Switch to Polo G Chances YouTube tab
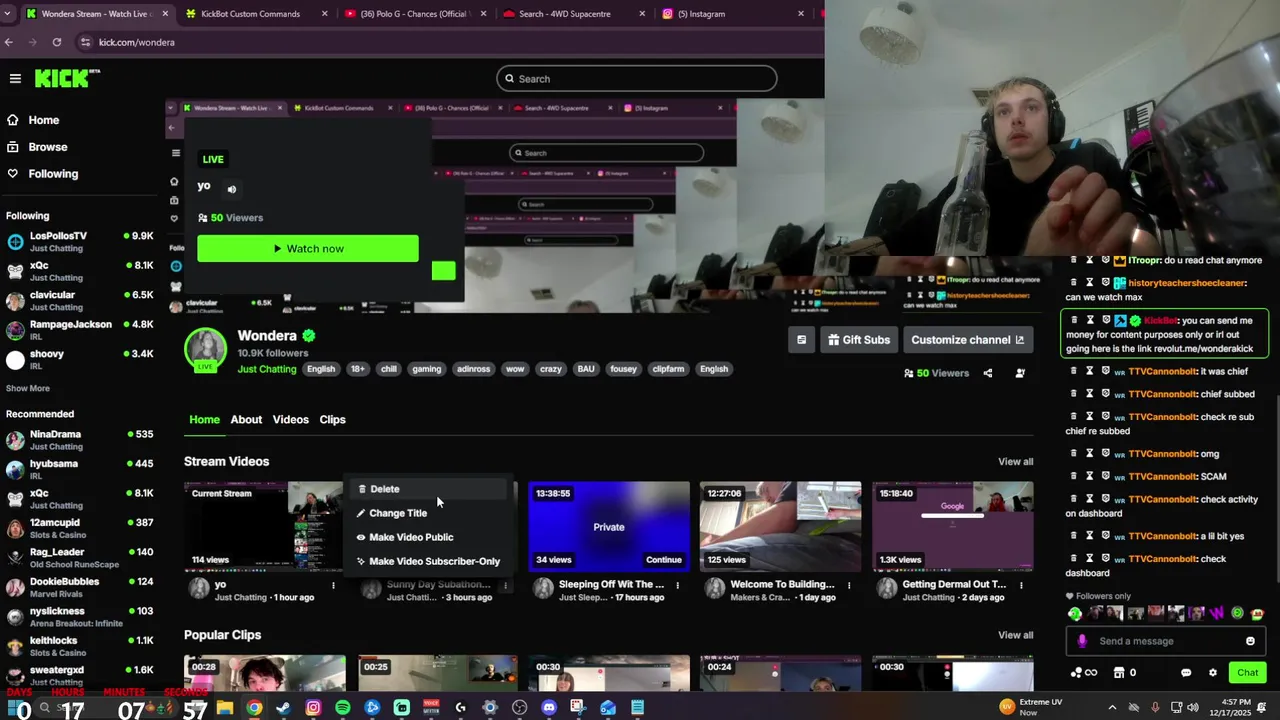 [415, 14]
